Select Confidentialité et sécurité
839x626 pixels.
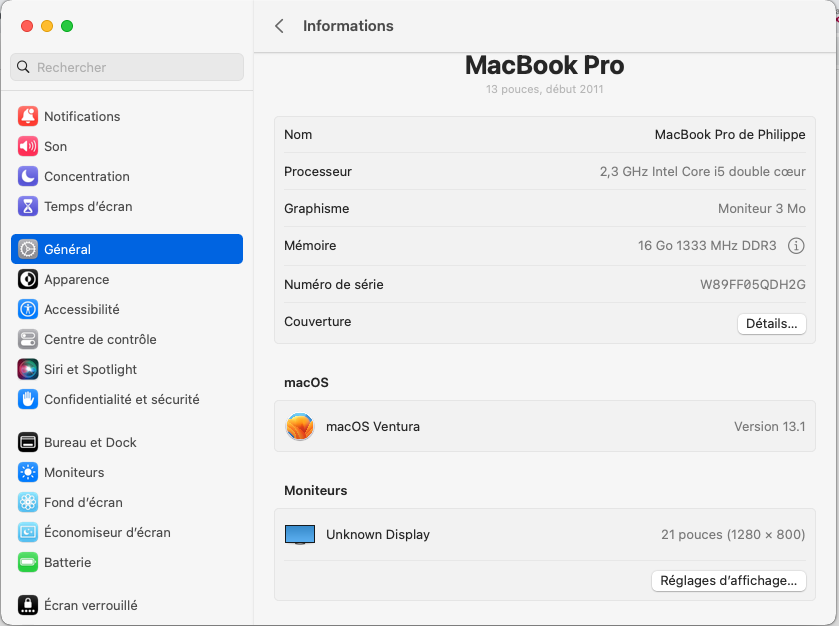tap(127, 399)
